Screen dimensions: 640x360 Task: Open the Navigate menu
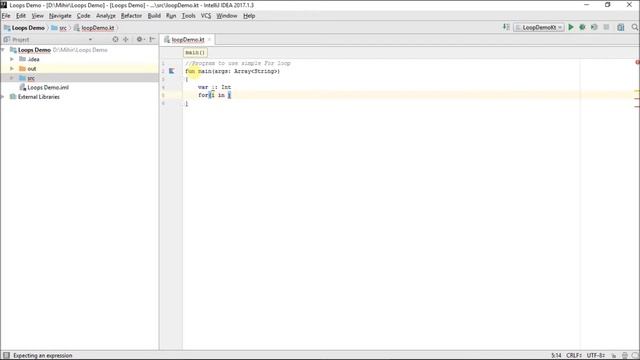(60, 16)
